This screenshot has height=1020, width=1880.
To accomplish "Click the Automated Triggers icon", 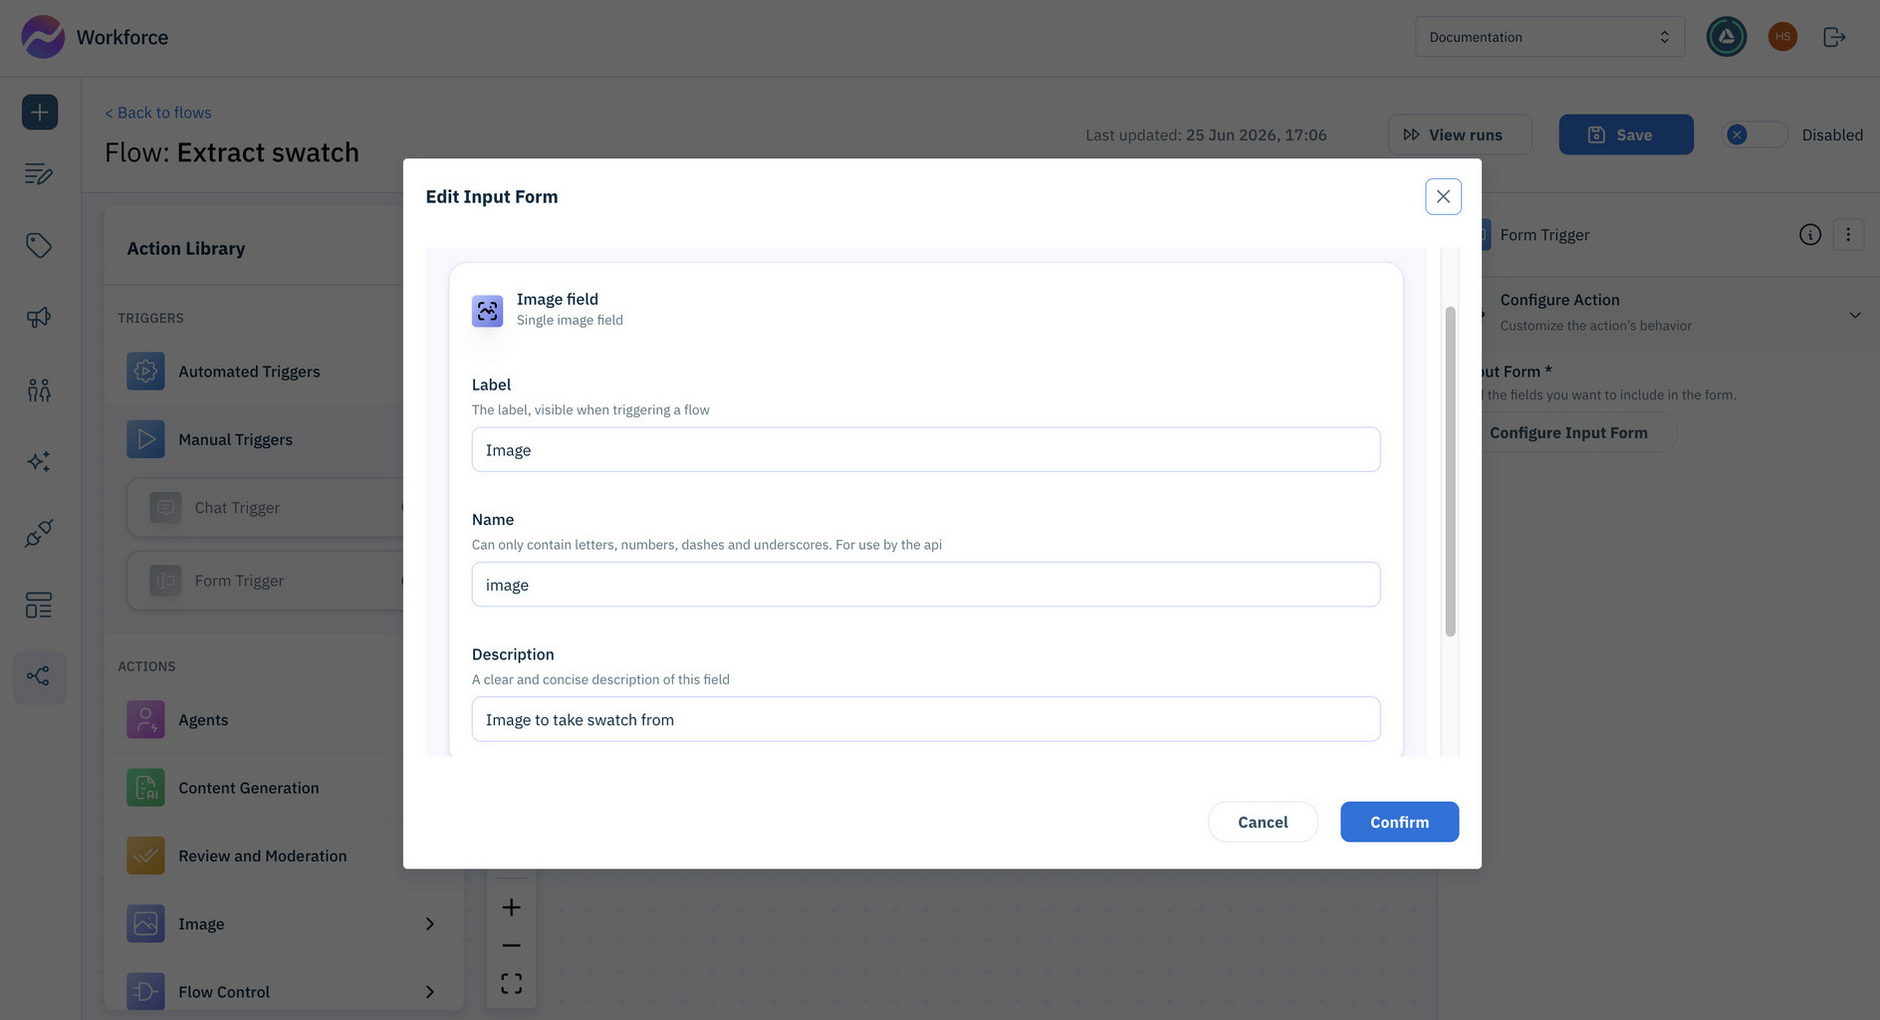I will [145, 371].
